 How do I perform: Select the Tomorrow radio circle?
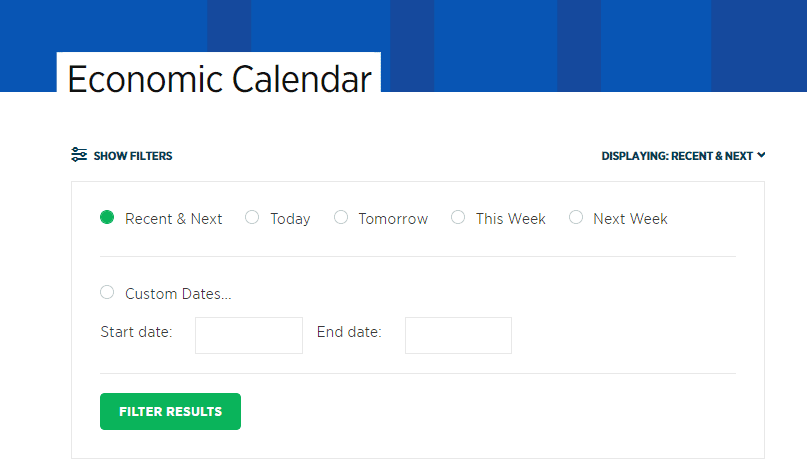tap(341, 217)
